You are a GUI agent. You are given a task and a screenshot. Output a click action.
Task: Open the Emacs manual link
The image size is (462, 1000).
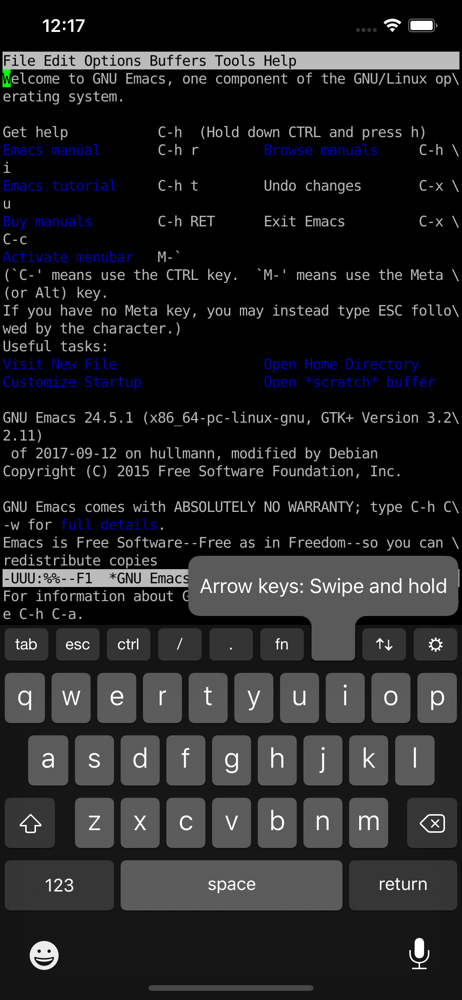click(x=52, y=151)
